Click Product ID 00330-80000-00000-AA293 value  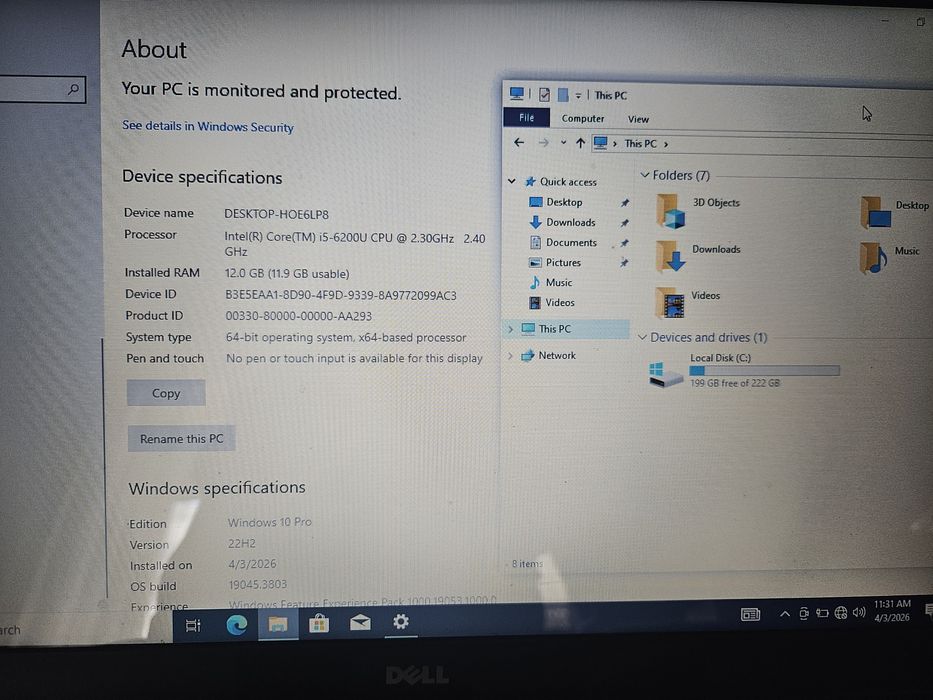click(x=298, y=316)
